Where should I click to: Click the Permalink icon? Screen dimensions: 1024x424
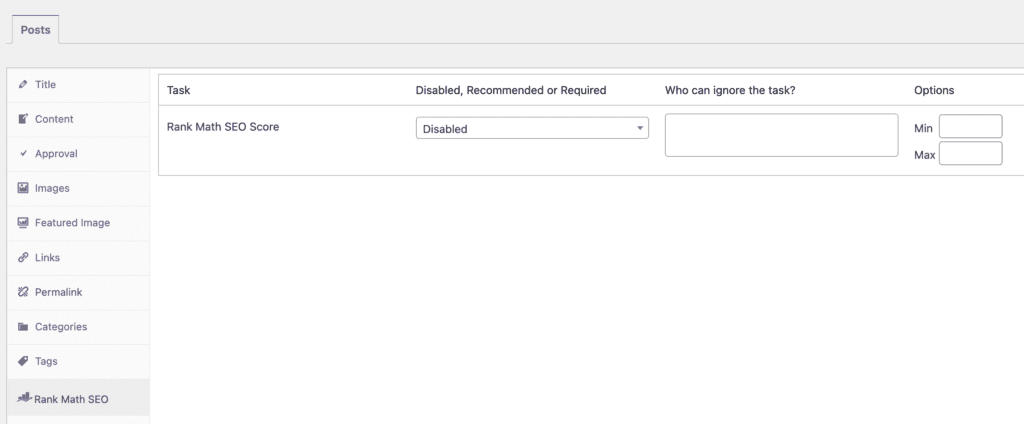(23, 292)
